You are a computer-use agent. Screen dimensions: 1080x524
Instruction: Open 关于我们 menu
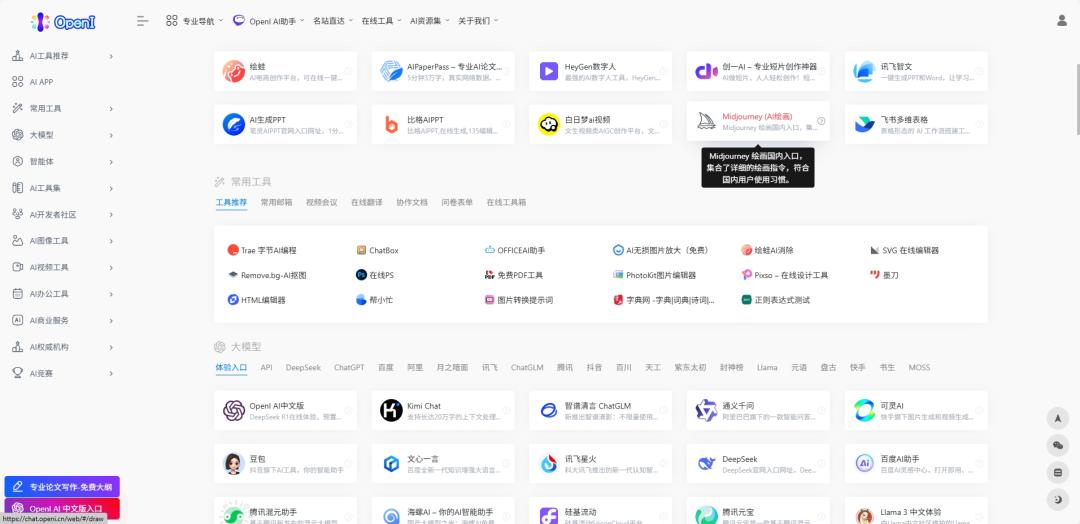pyautogui.click(x=478, y=21)
